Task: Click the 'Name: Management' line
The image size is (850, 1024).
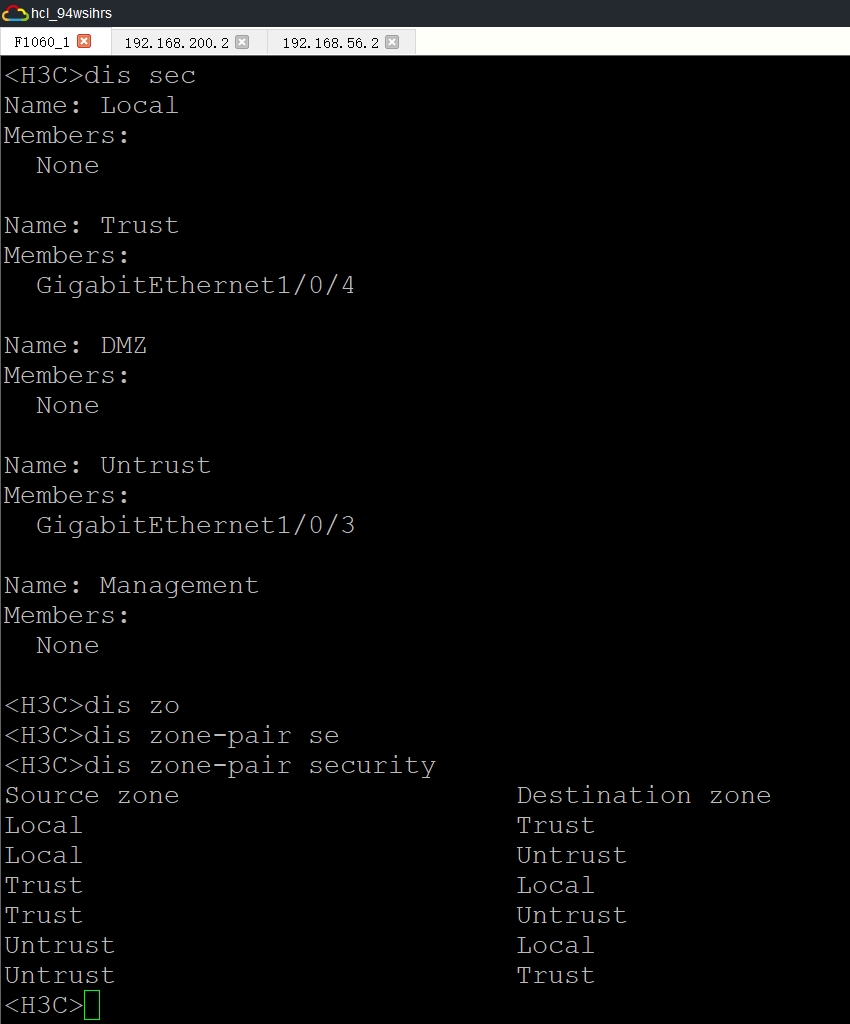Action: [131, 585]
